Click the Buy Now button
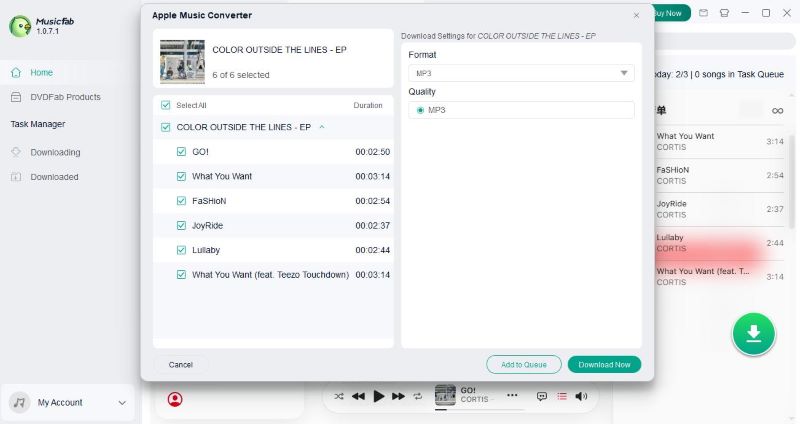 tap(671, 13)
